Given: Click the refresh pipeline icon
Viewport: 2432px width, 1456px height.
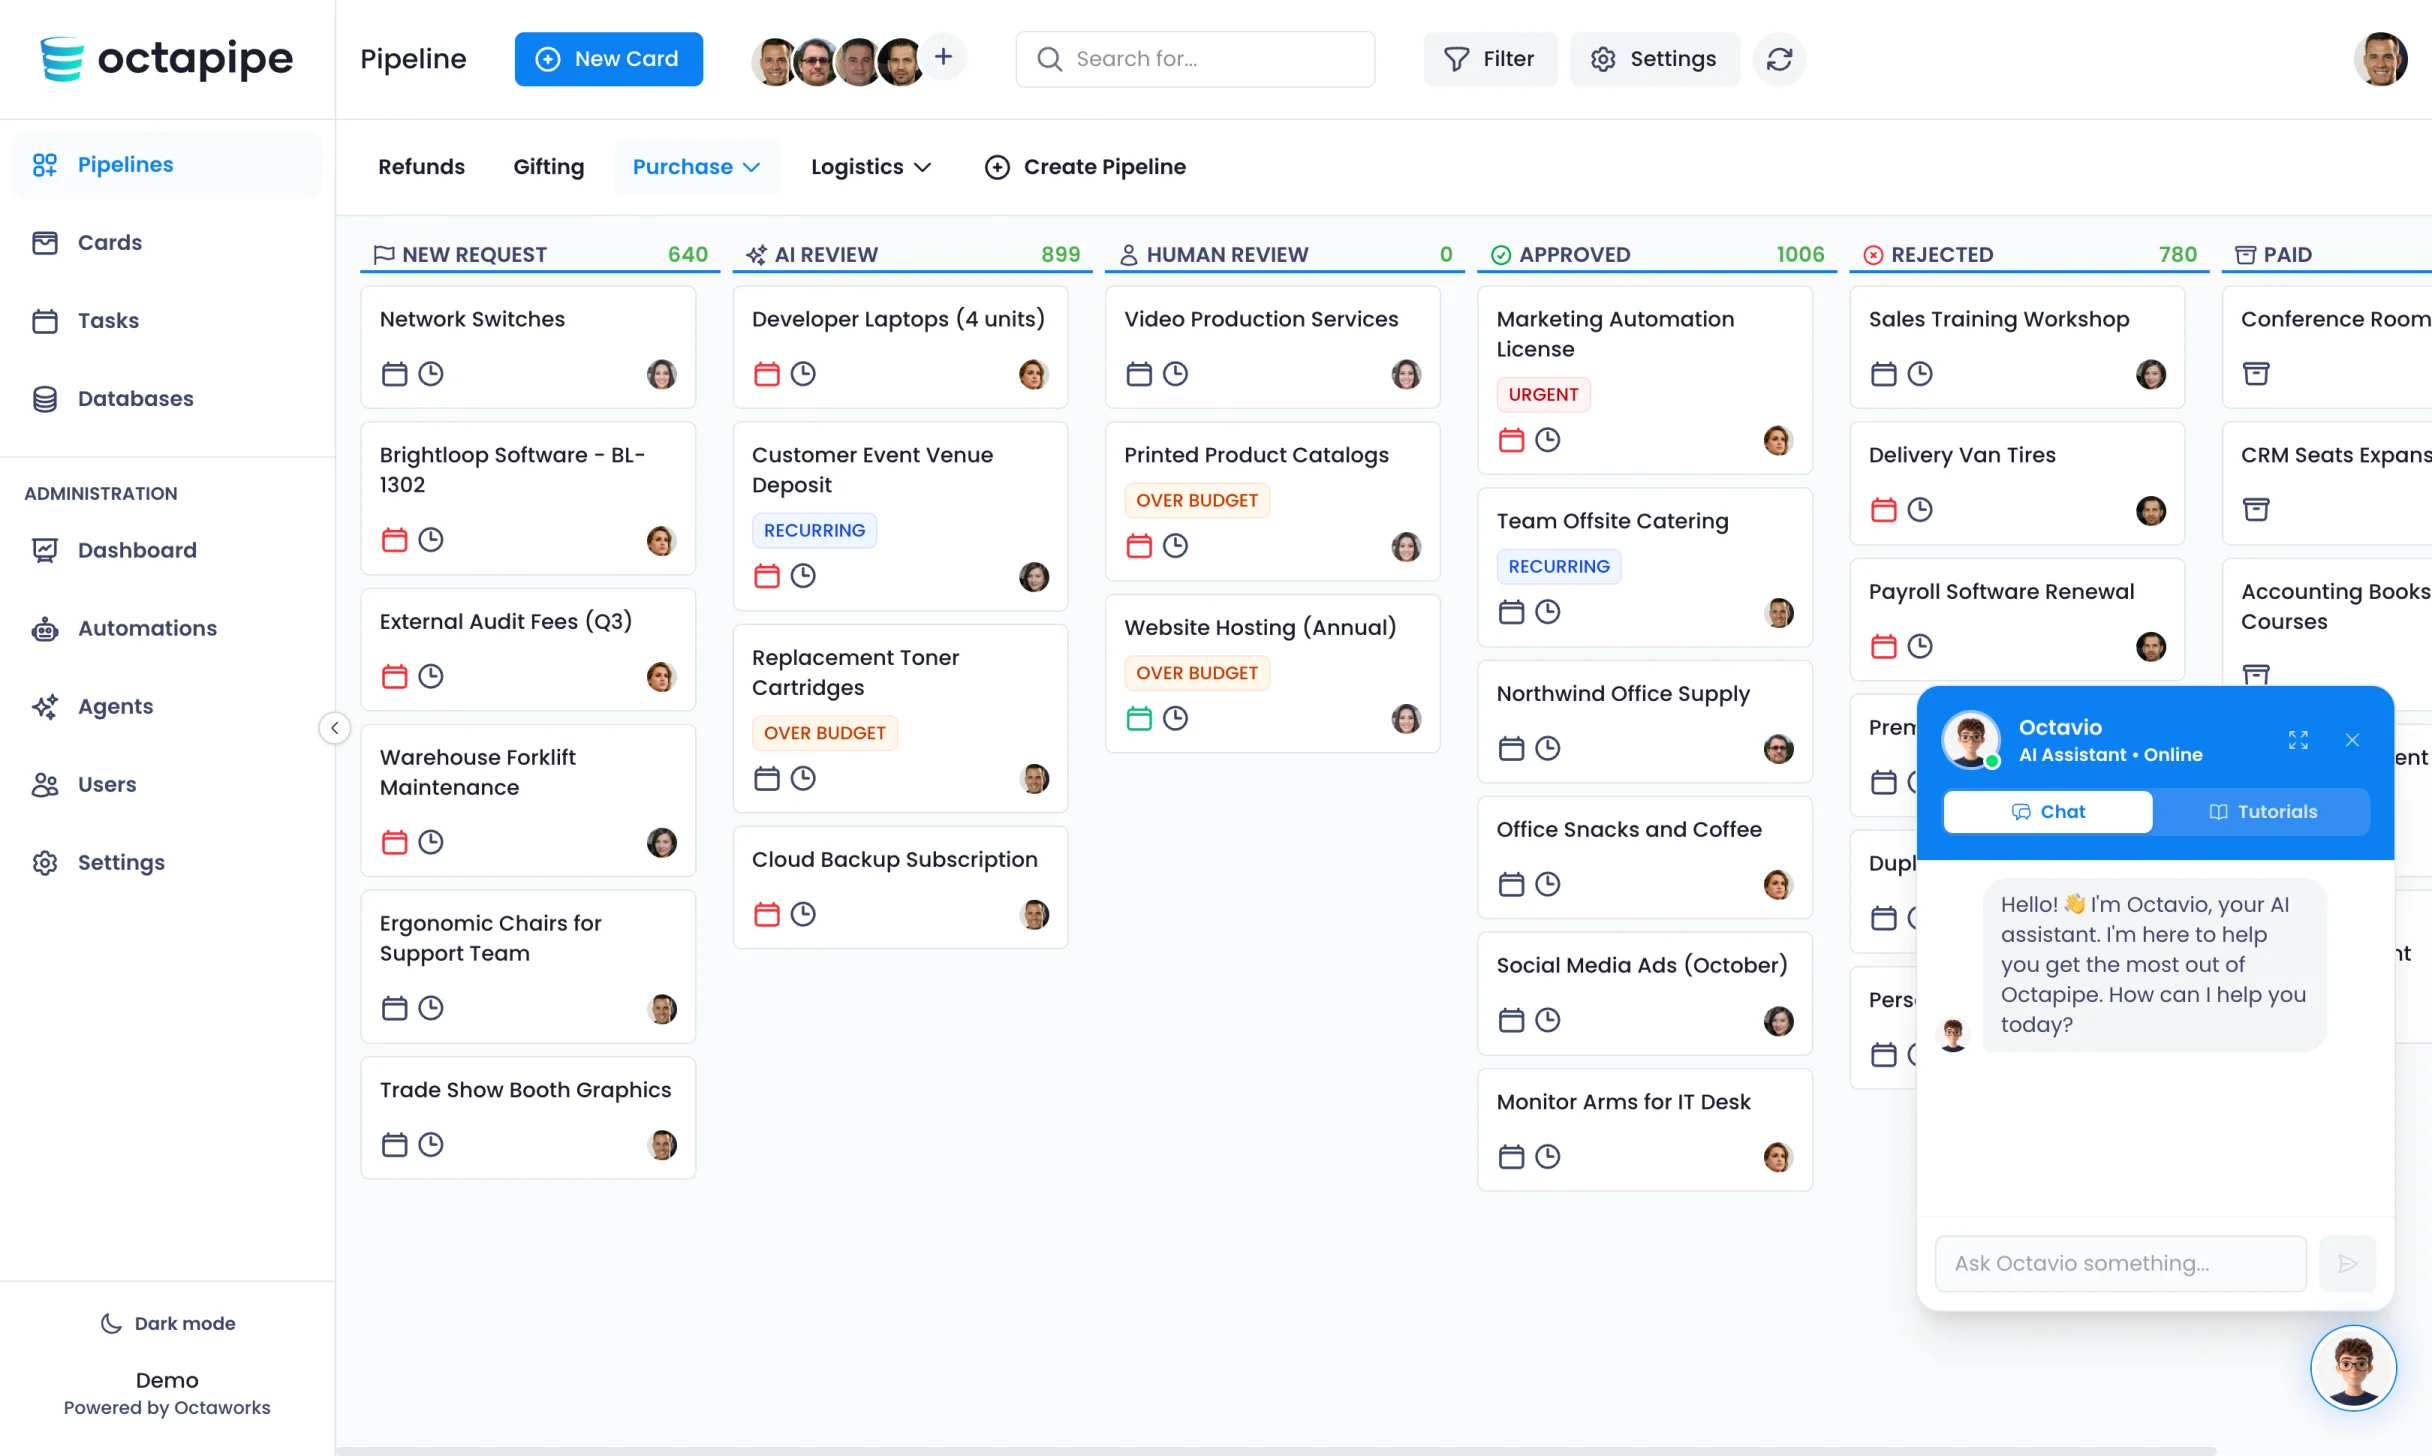Looking at the screenshot, I should coord(1779,59).
